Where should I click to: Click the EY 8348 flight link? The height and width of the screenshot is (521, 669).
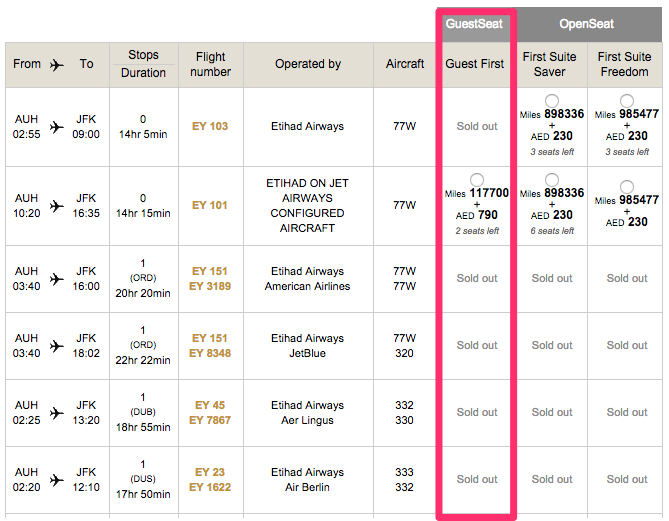[211, 354]
